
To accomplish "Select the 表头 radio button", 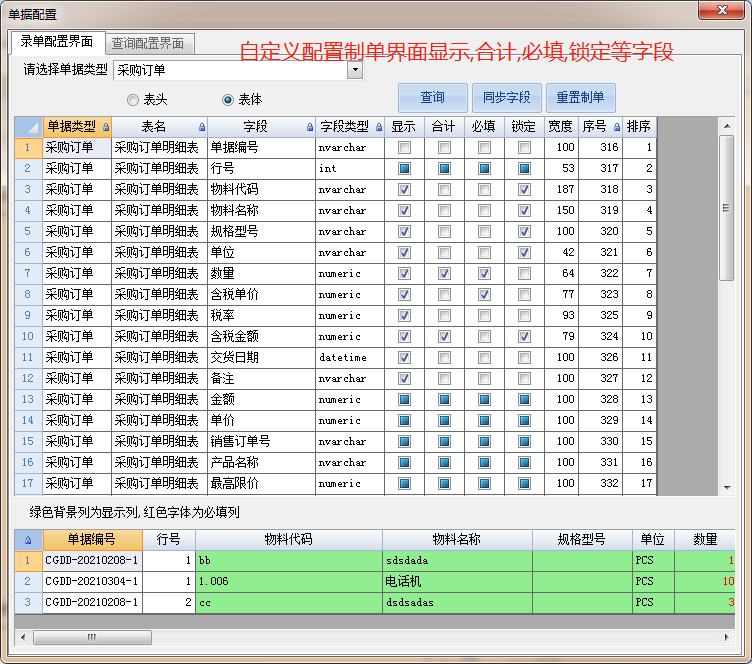I will pyautogui.click(x=133, y=100).
